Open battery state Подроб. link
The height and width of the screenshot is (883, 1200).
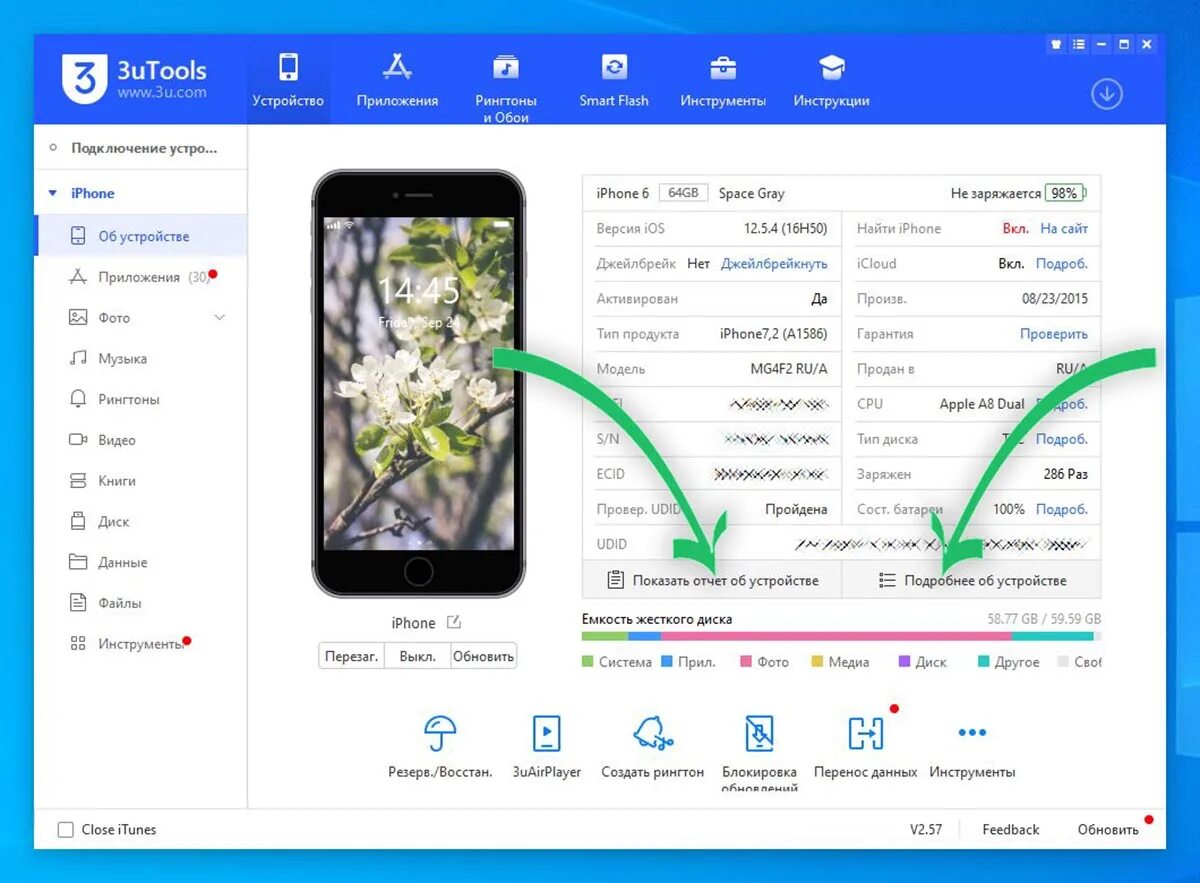tap(1062, 509)
